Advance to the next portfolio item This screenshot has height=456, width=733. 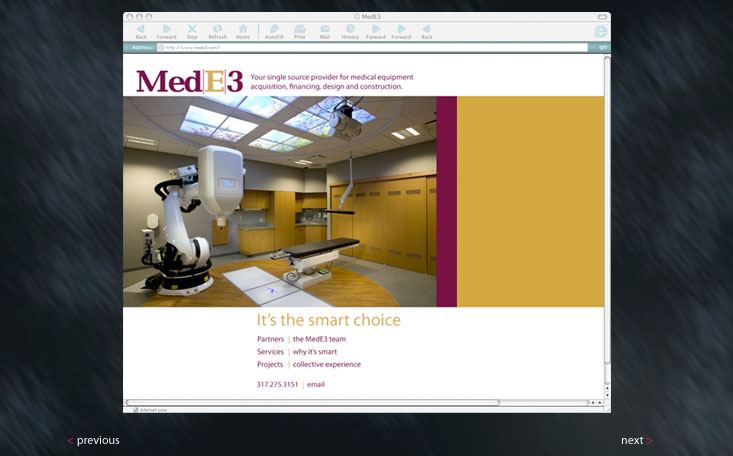tap(636, 440)
